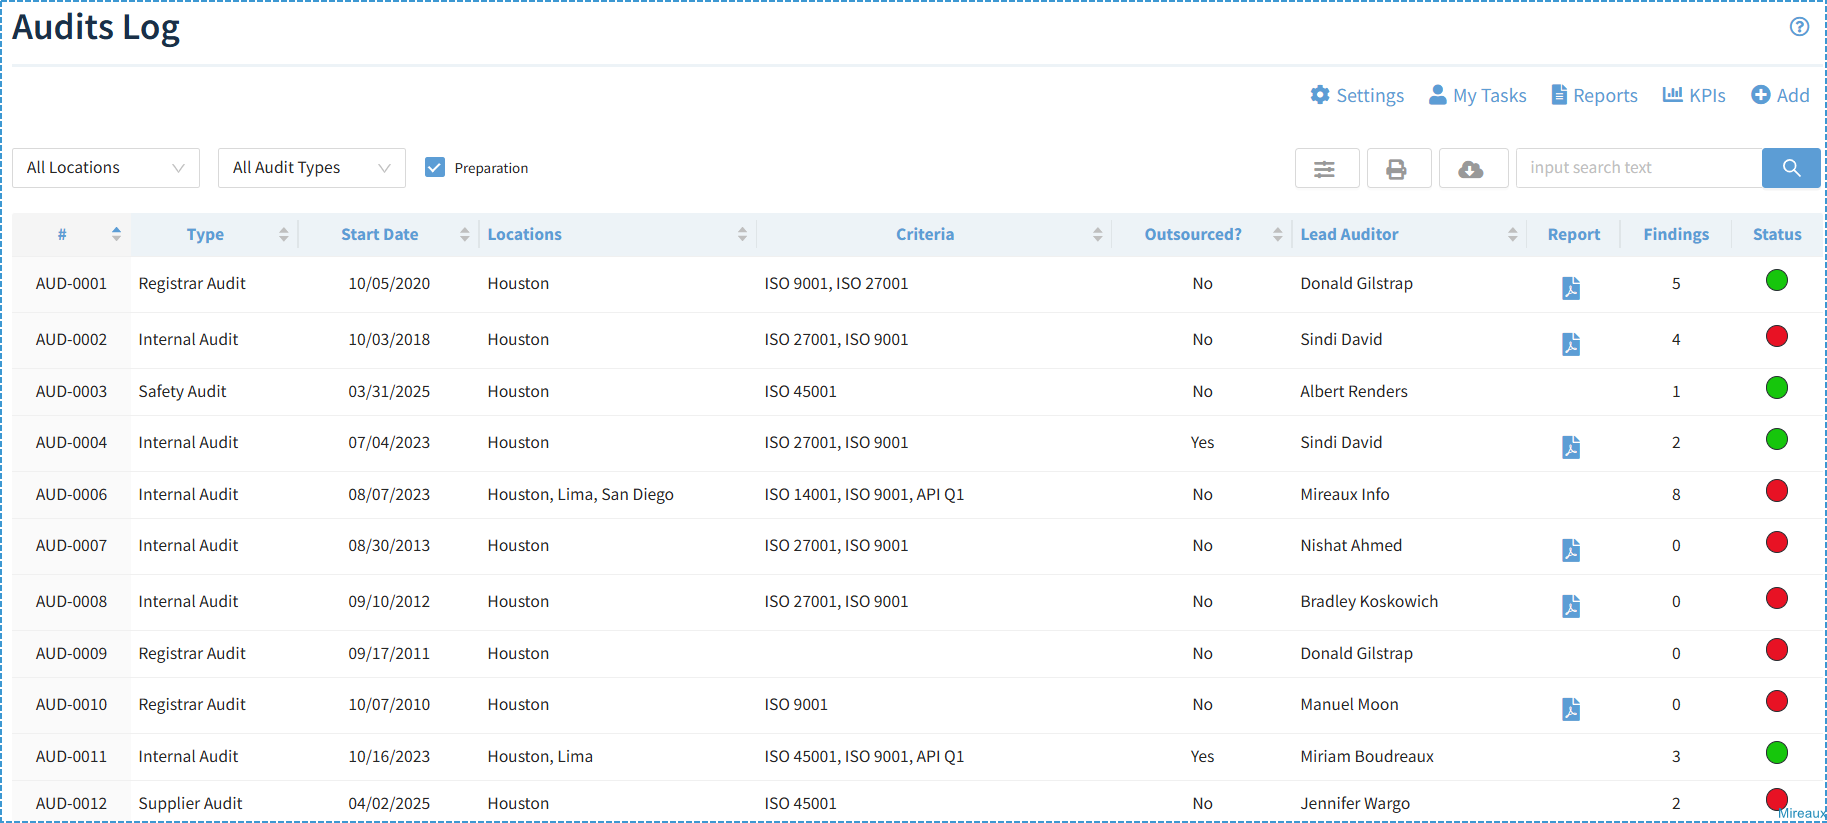Image resolution: width=1827 pixels, height=823 pixels.
Task: Sort table by Lead Auditor column
Action: [1349, 235]
